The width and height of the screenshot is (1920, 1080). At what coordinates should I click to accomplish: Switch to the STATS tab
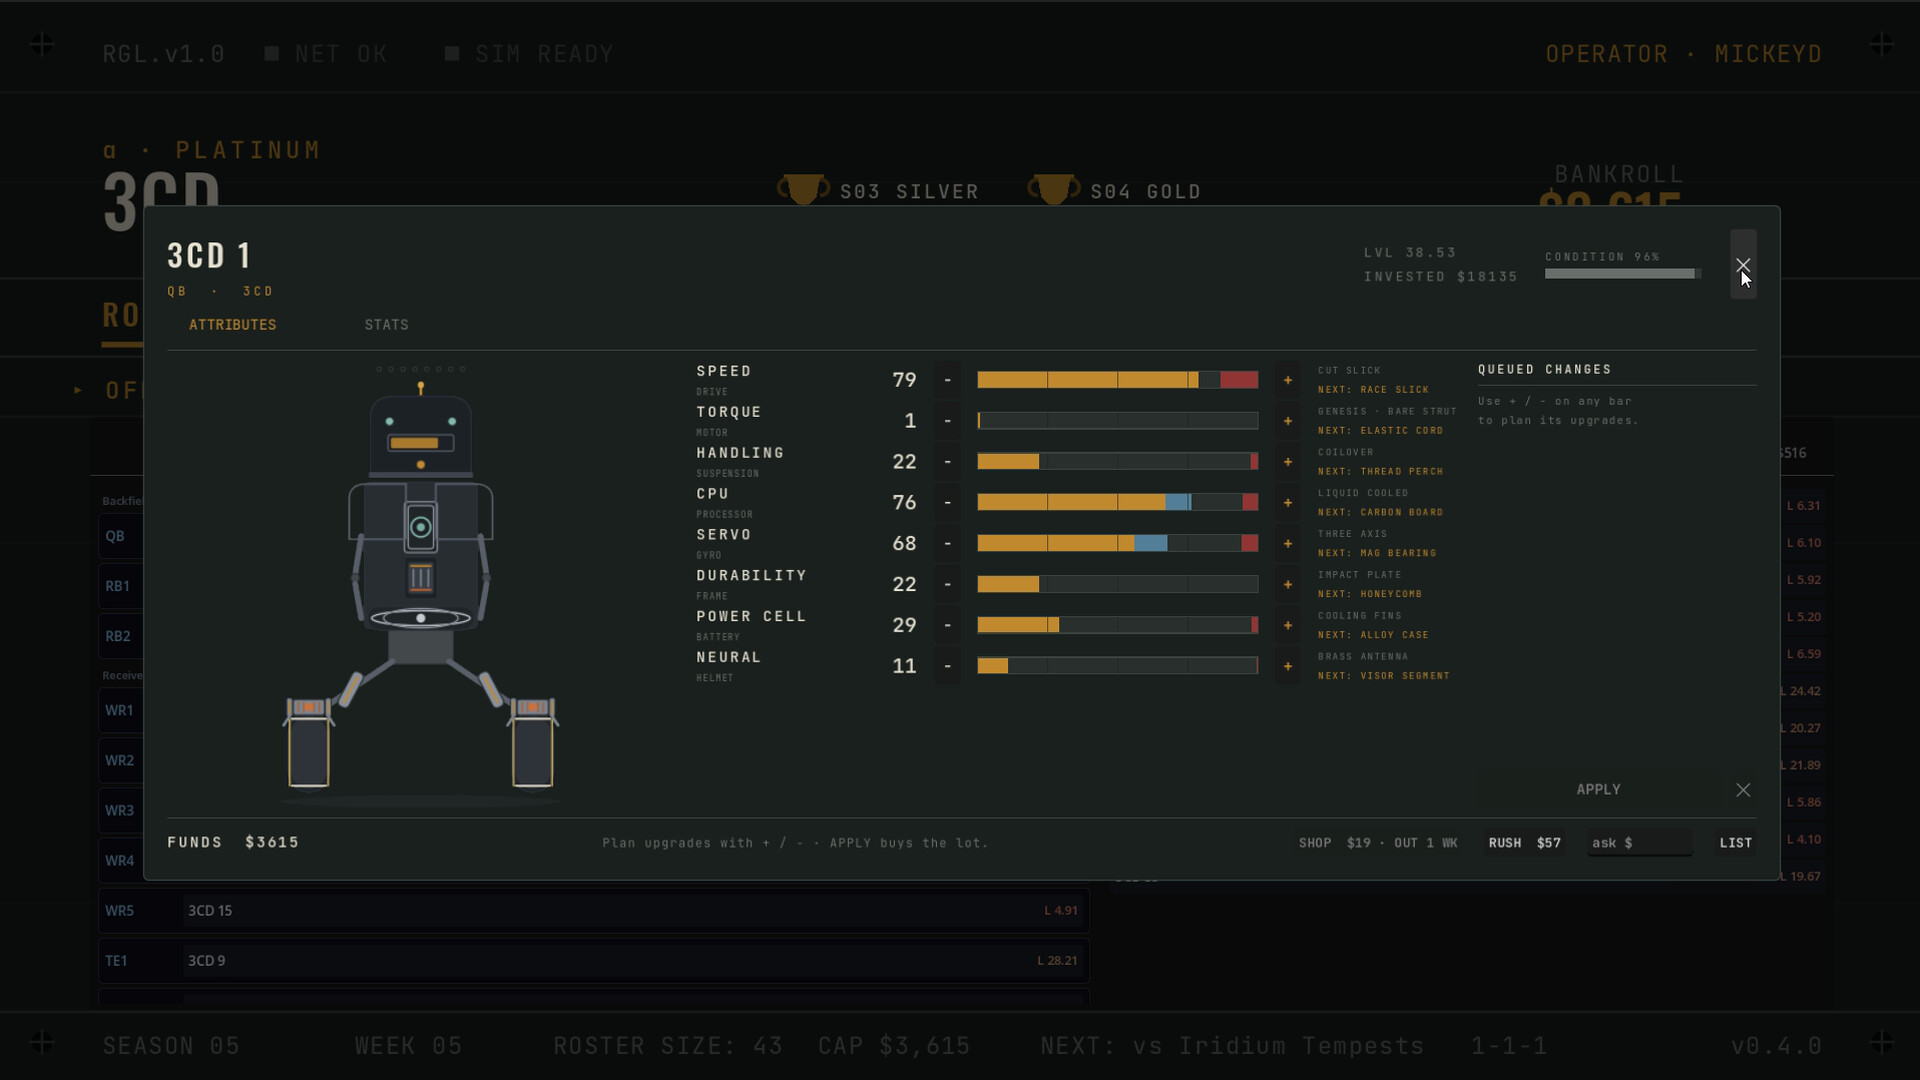[386, 325]
